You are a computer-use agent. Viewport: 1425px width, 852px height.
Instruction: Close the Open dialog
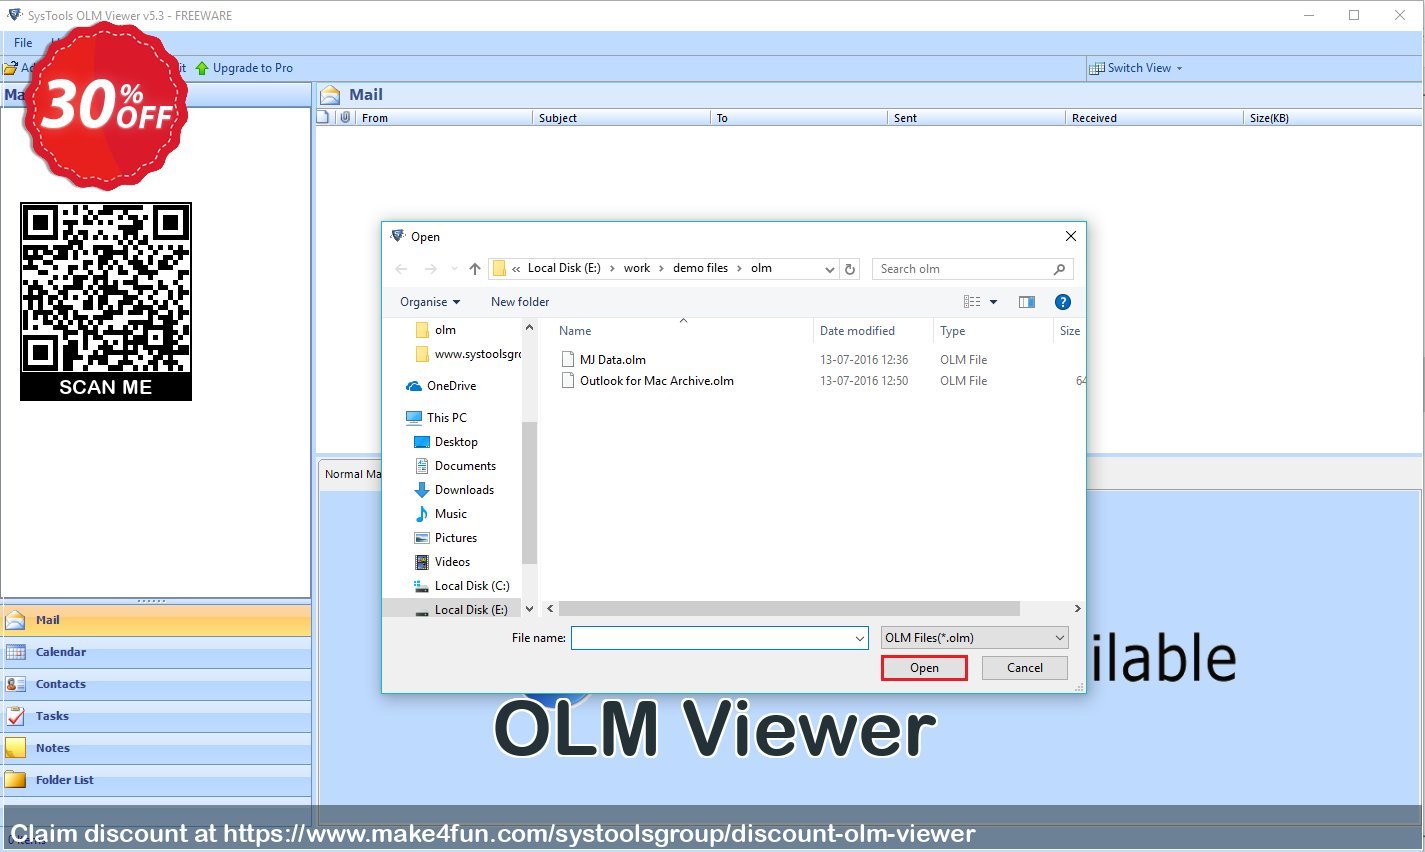[1070, 236]
